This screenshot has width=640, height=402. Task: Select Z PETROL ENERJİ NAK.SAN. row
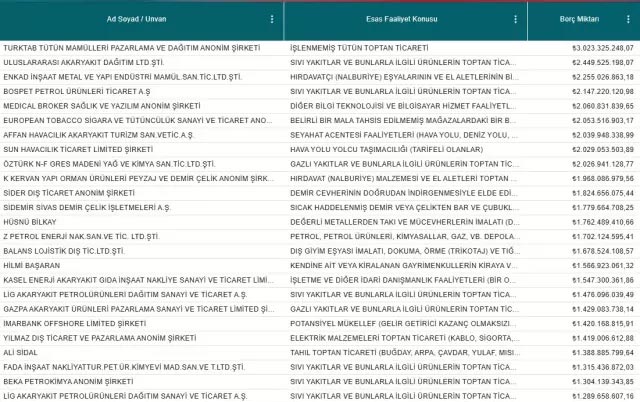(320, 237)
